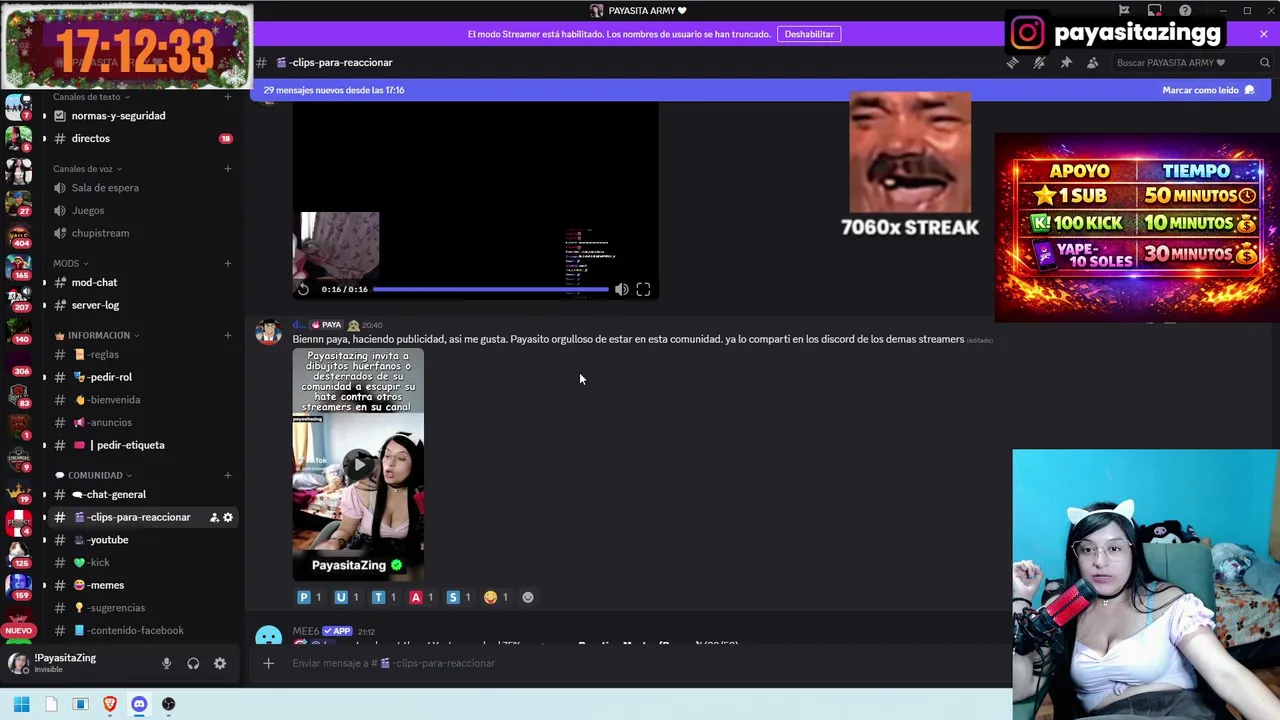1280x720 pixels.
Task: Toggle microphone mute in user panel
Action: [x=166, y=663]
